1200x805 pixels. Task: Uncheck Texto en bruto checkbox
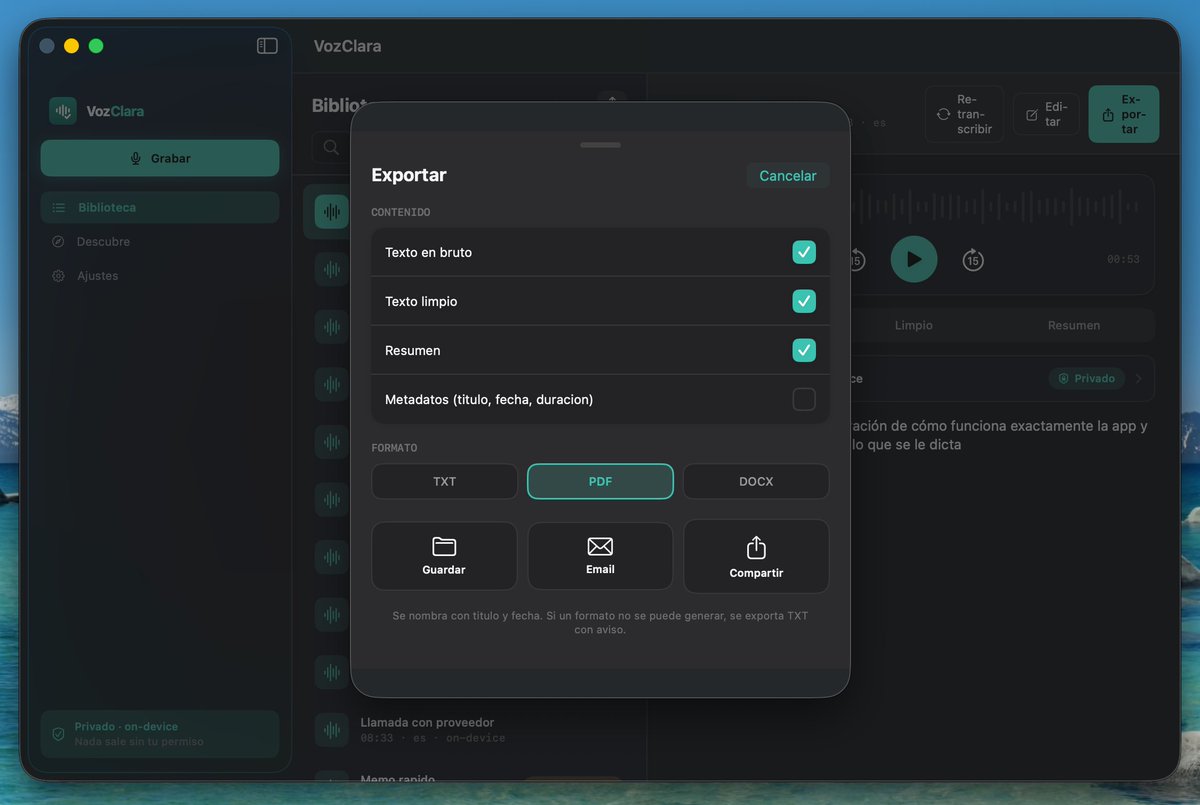click(x=804, y=252)
